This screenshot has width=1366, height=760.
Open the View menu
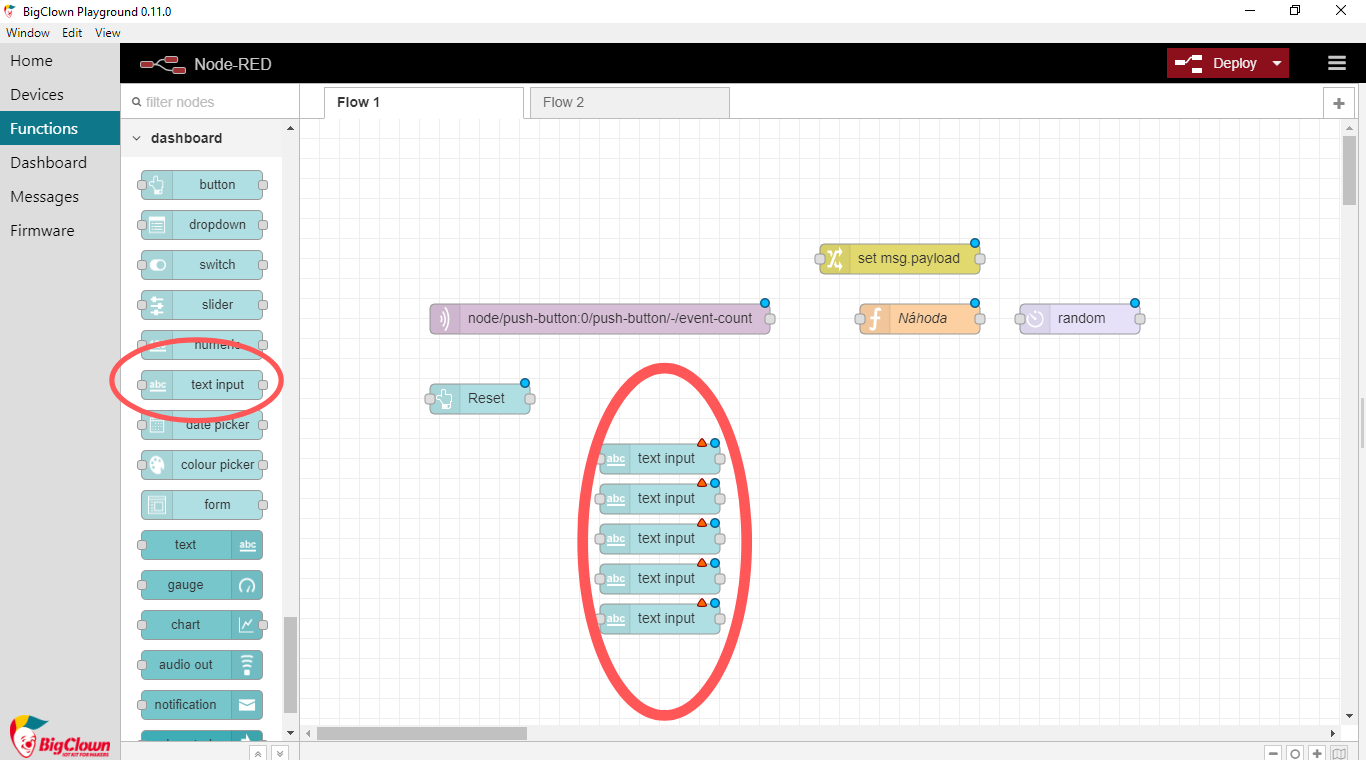(108, 33)
